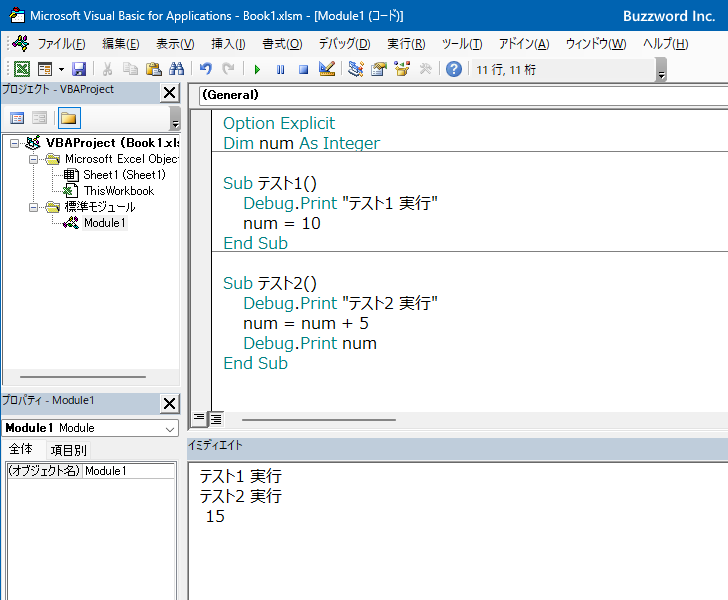Open the 編集(E) menu

pyautogui.click(x=121, y=44)
